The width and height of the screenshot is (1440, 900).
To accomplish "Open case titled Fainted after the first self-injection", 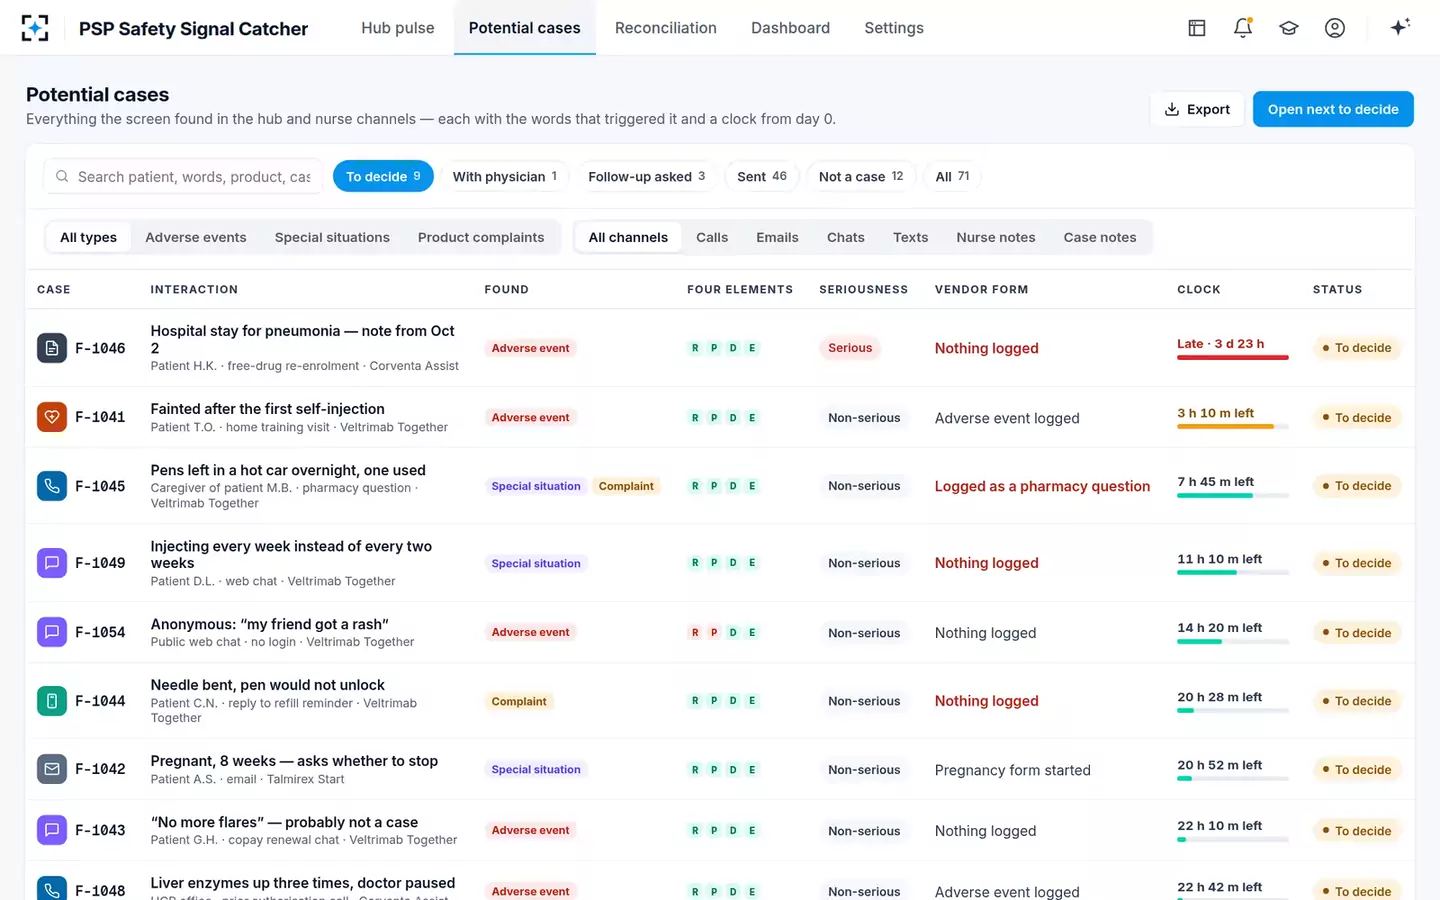I will tap(268, 409).
